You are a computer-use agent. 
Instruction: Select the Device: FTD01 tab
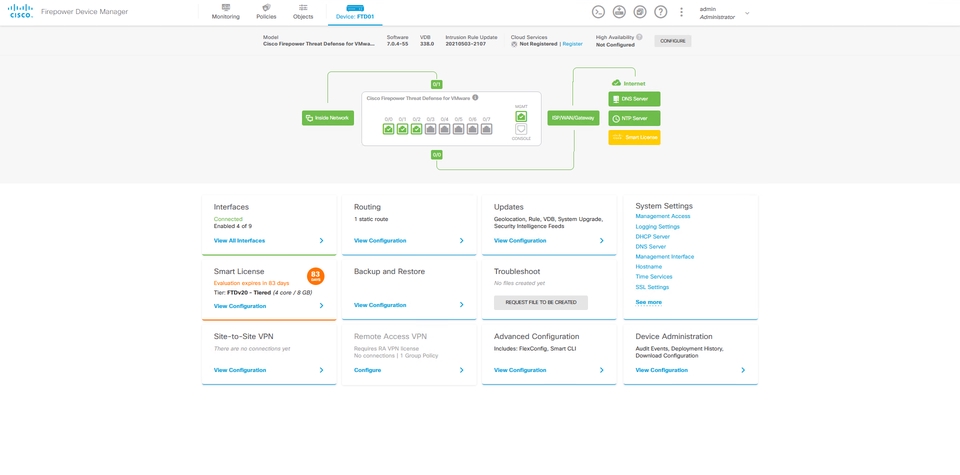click(x=355, y=12)
